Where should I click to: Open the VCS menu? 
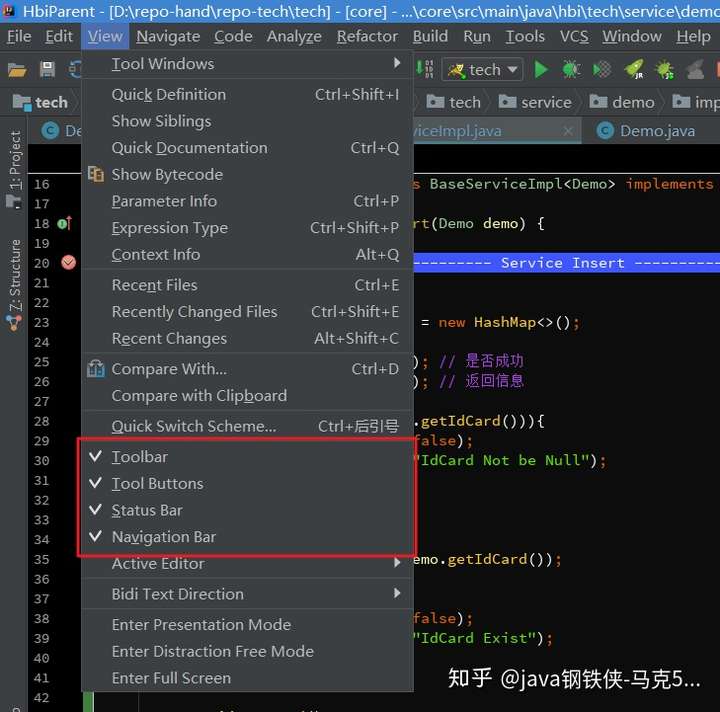(574, 36)
